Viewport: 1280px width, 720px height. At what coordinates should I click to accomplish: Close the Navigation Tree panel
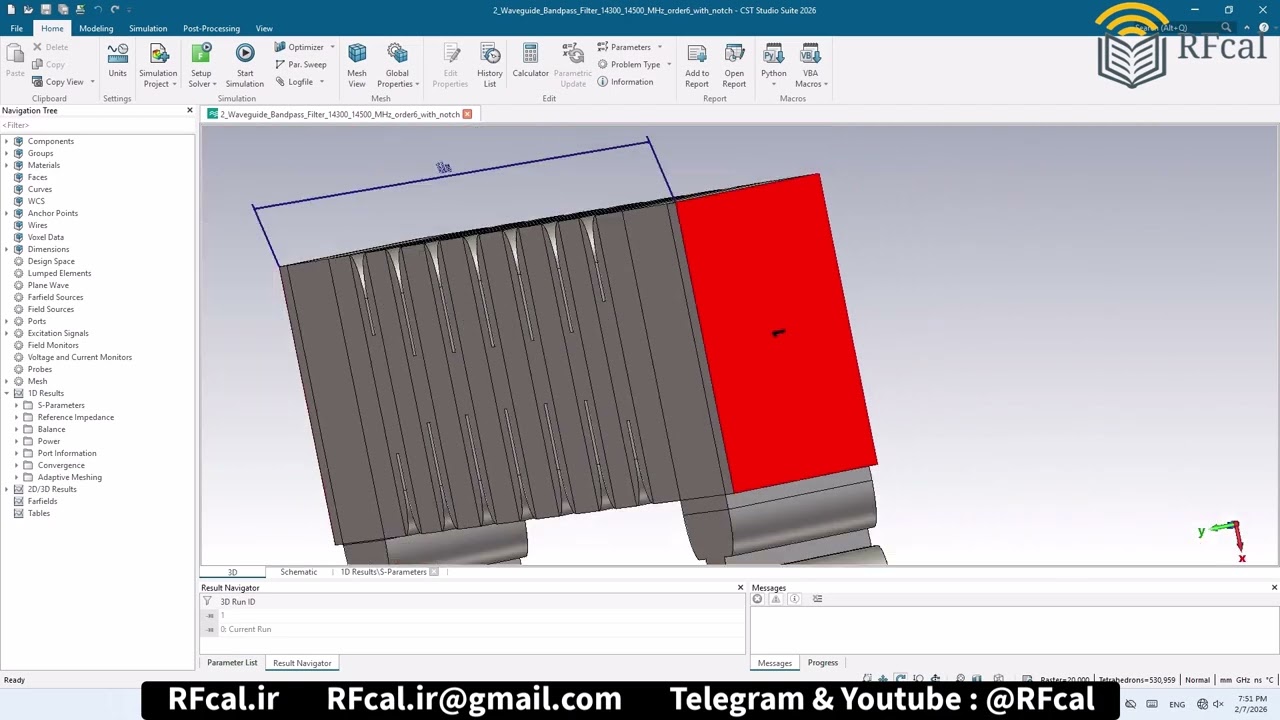tap(189, 110)
